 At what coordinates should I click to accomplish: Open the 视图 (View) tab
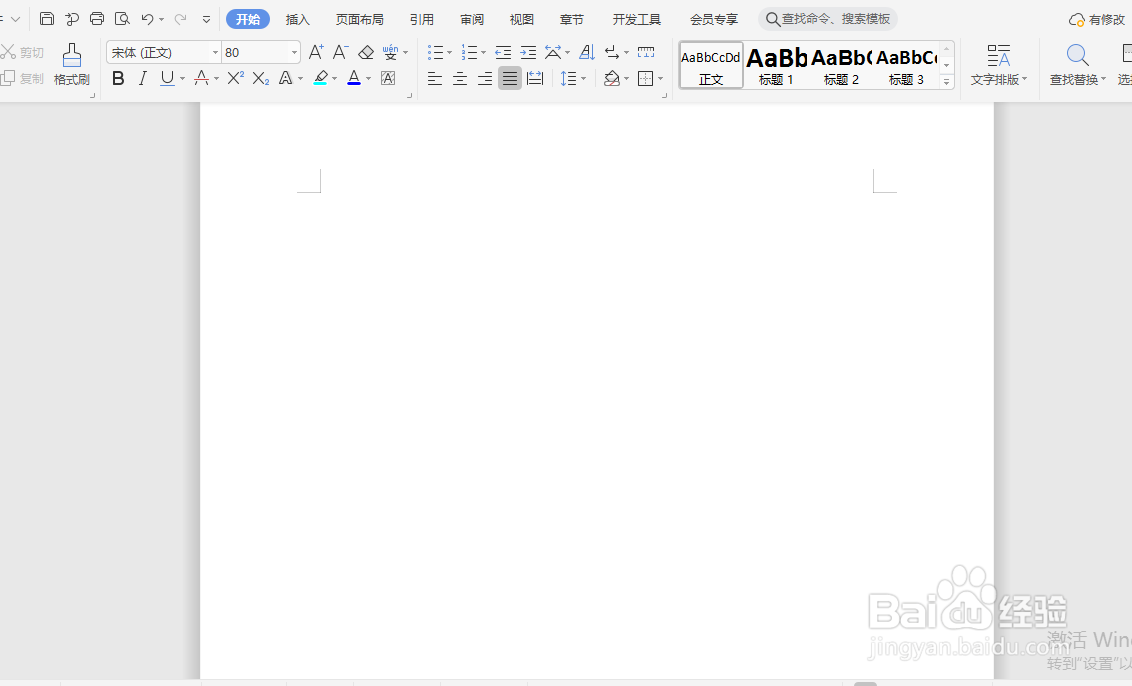coord(521,19)
